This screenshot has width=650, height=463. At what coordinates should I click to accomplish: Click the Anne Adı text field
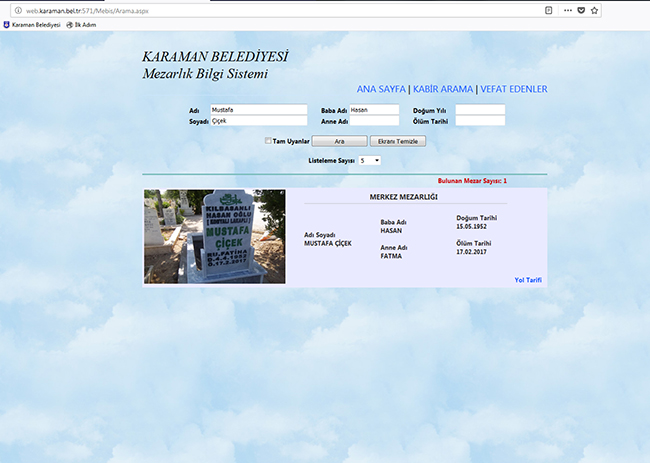[x=374, y=121]
